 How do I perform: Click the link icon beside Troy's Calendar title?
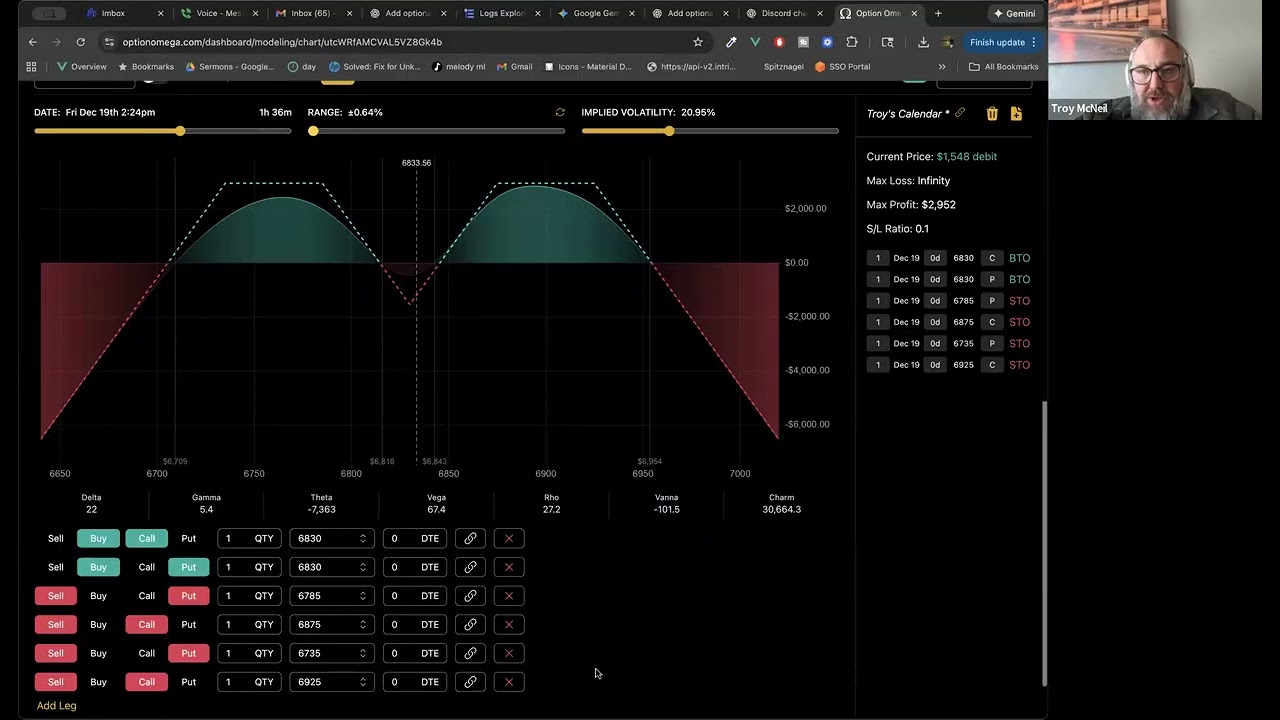point(960,113)
